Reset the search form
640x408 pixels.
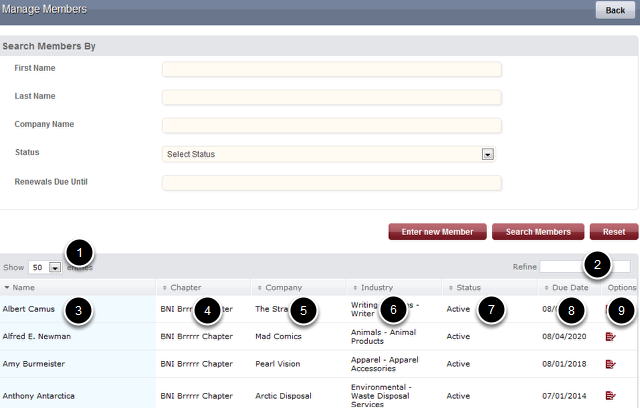614,232
